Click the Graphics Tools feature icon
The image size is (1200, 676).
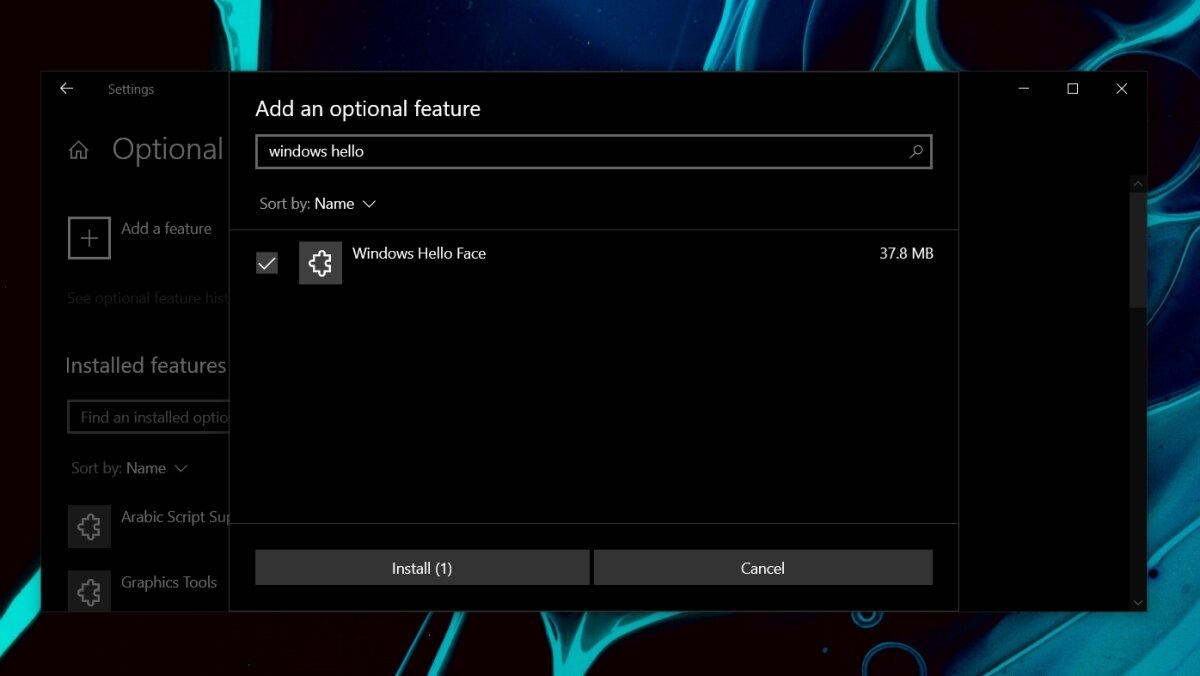89,590
